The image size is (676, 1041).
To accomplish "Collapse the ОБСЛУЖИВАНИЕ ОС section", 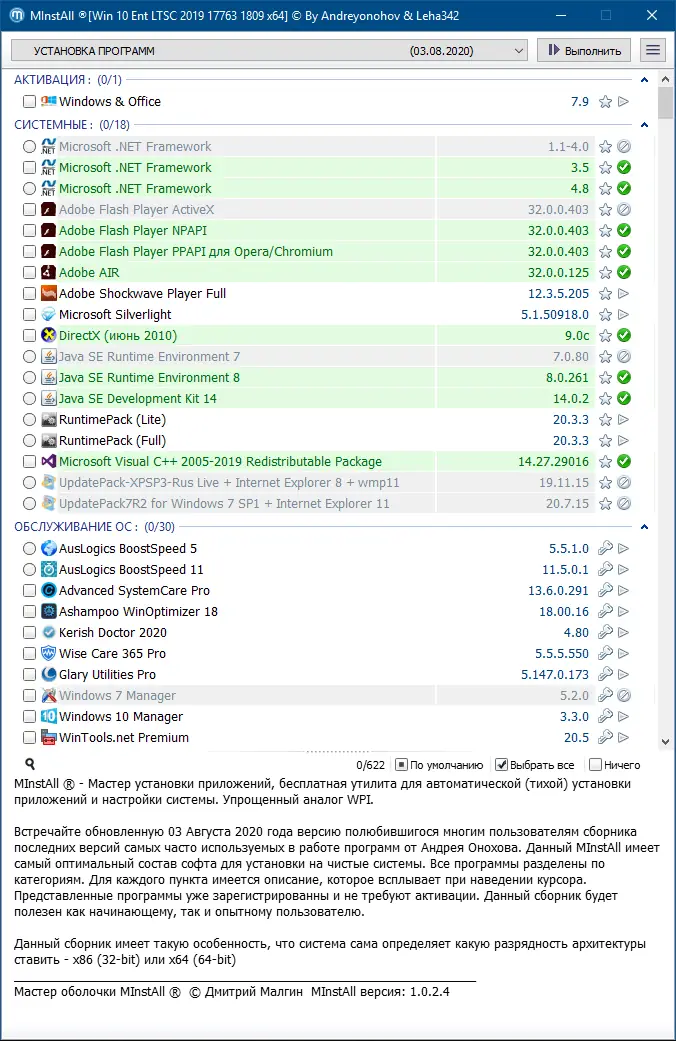I will [x=644, y=527].
